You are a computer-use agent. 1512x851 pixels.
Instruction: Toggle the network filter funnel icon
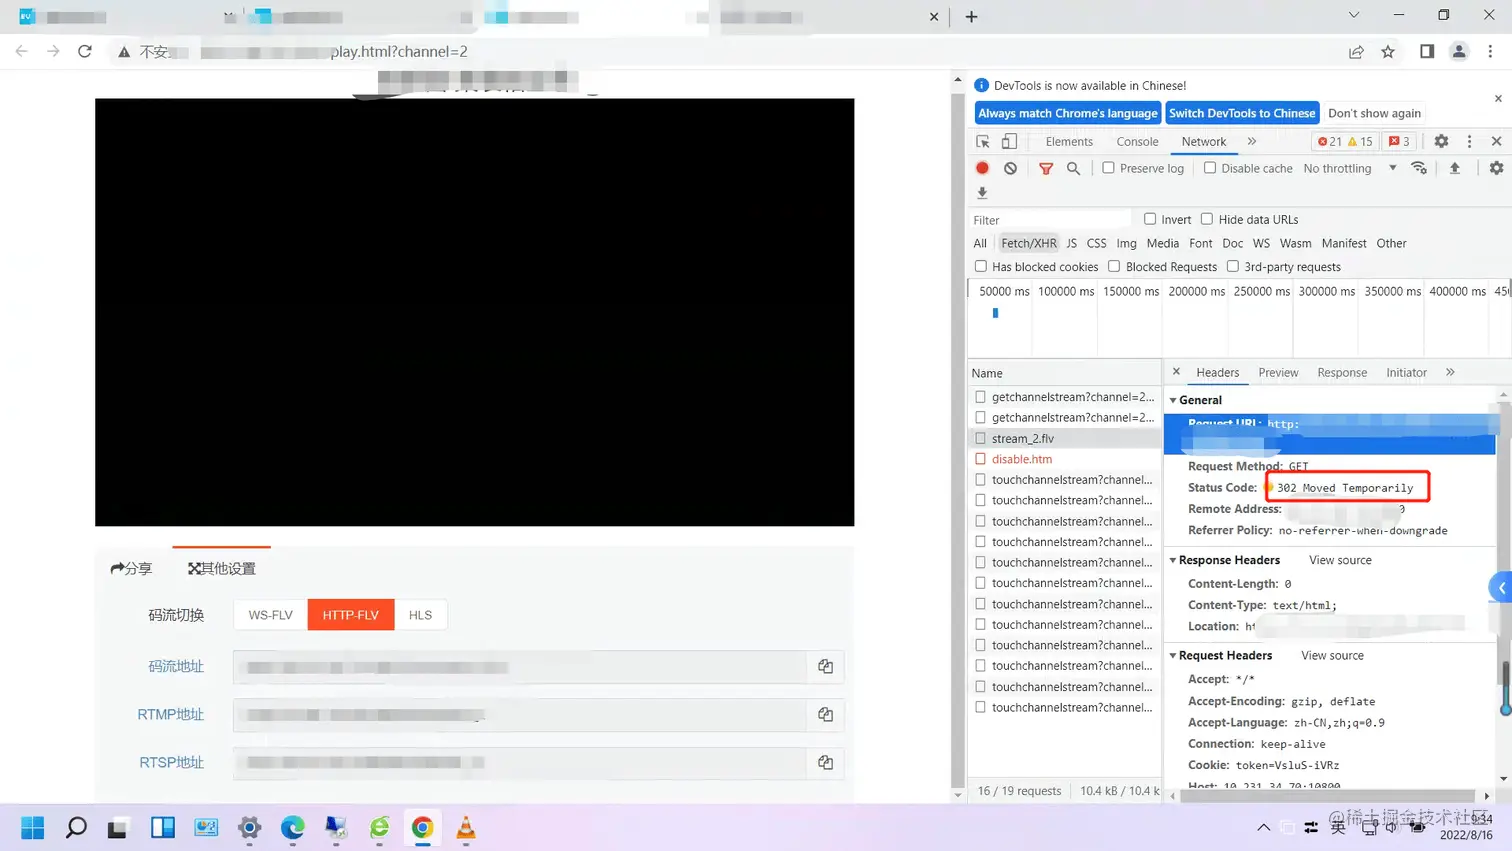coord(1046,169)
